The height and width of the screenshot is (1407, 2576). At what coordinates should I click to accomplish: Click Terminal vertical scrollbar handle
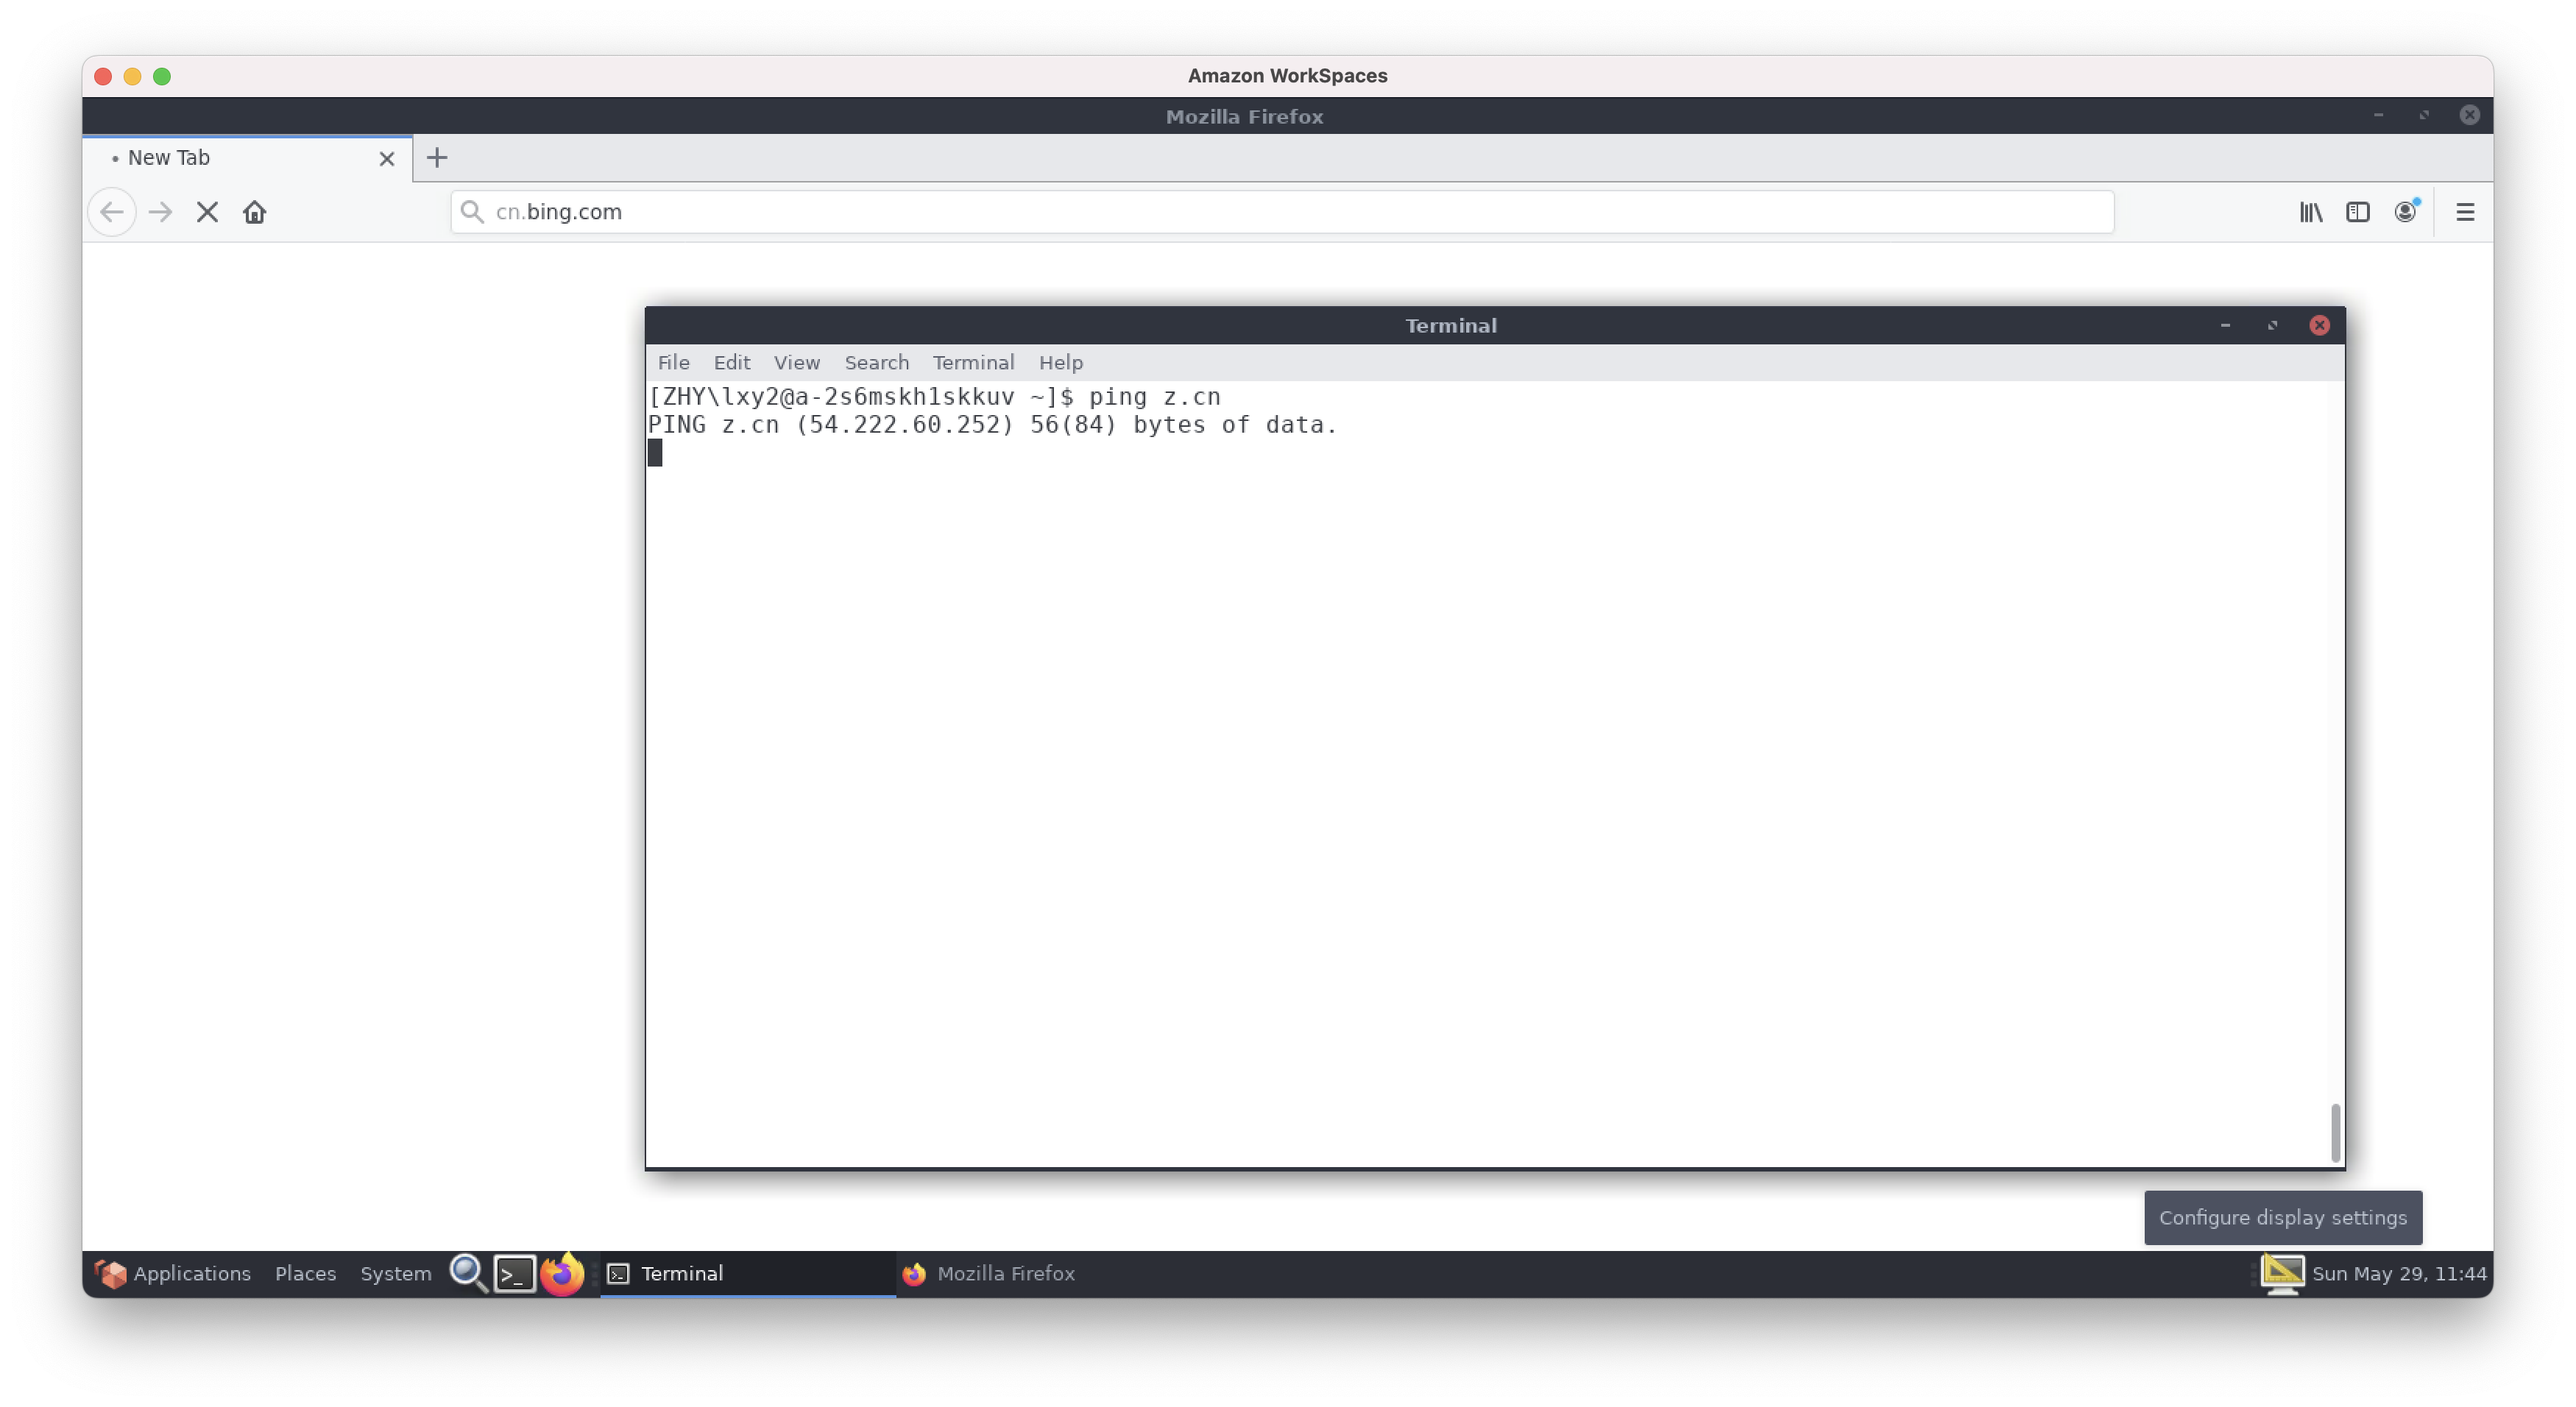coord(2335,1132)
